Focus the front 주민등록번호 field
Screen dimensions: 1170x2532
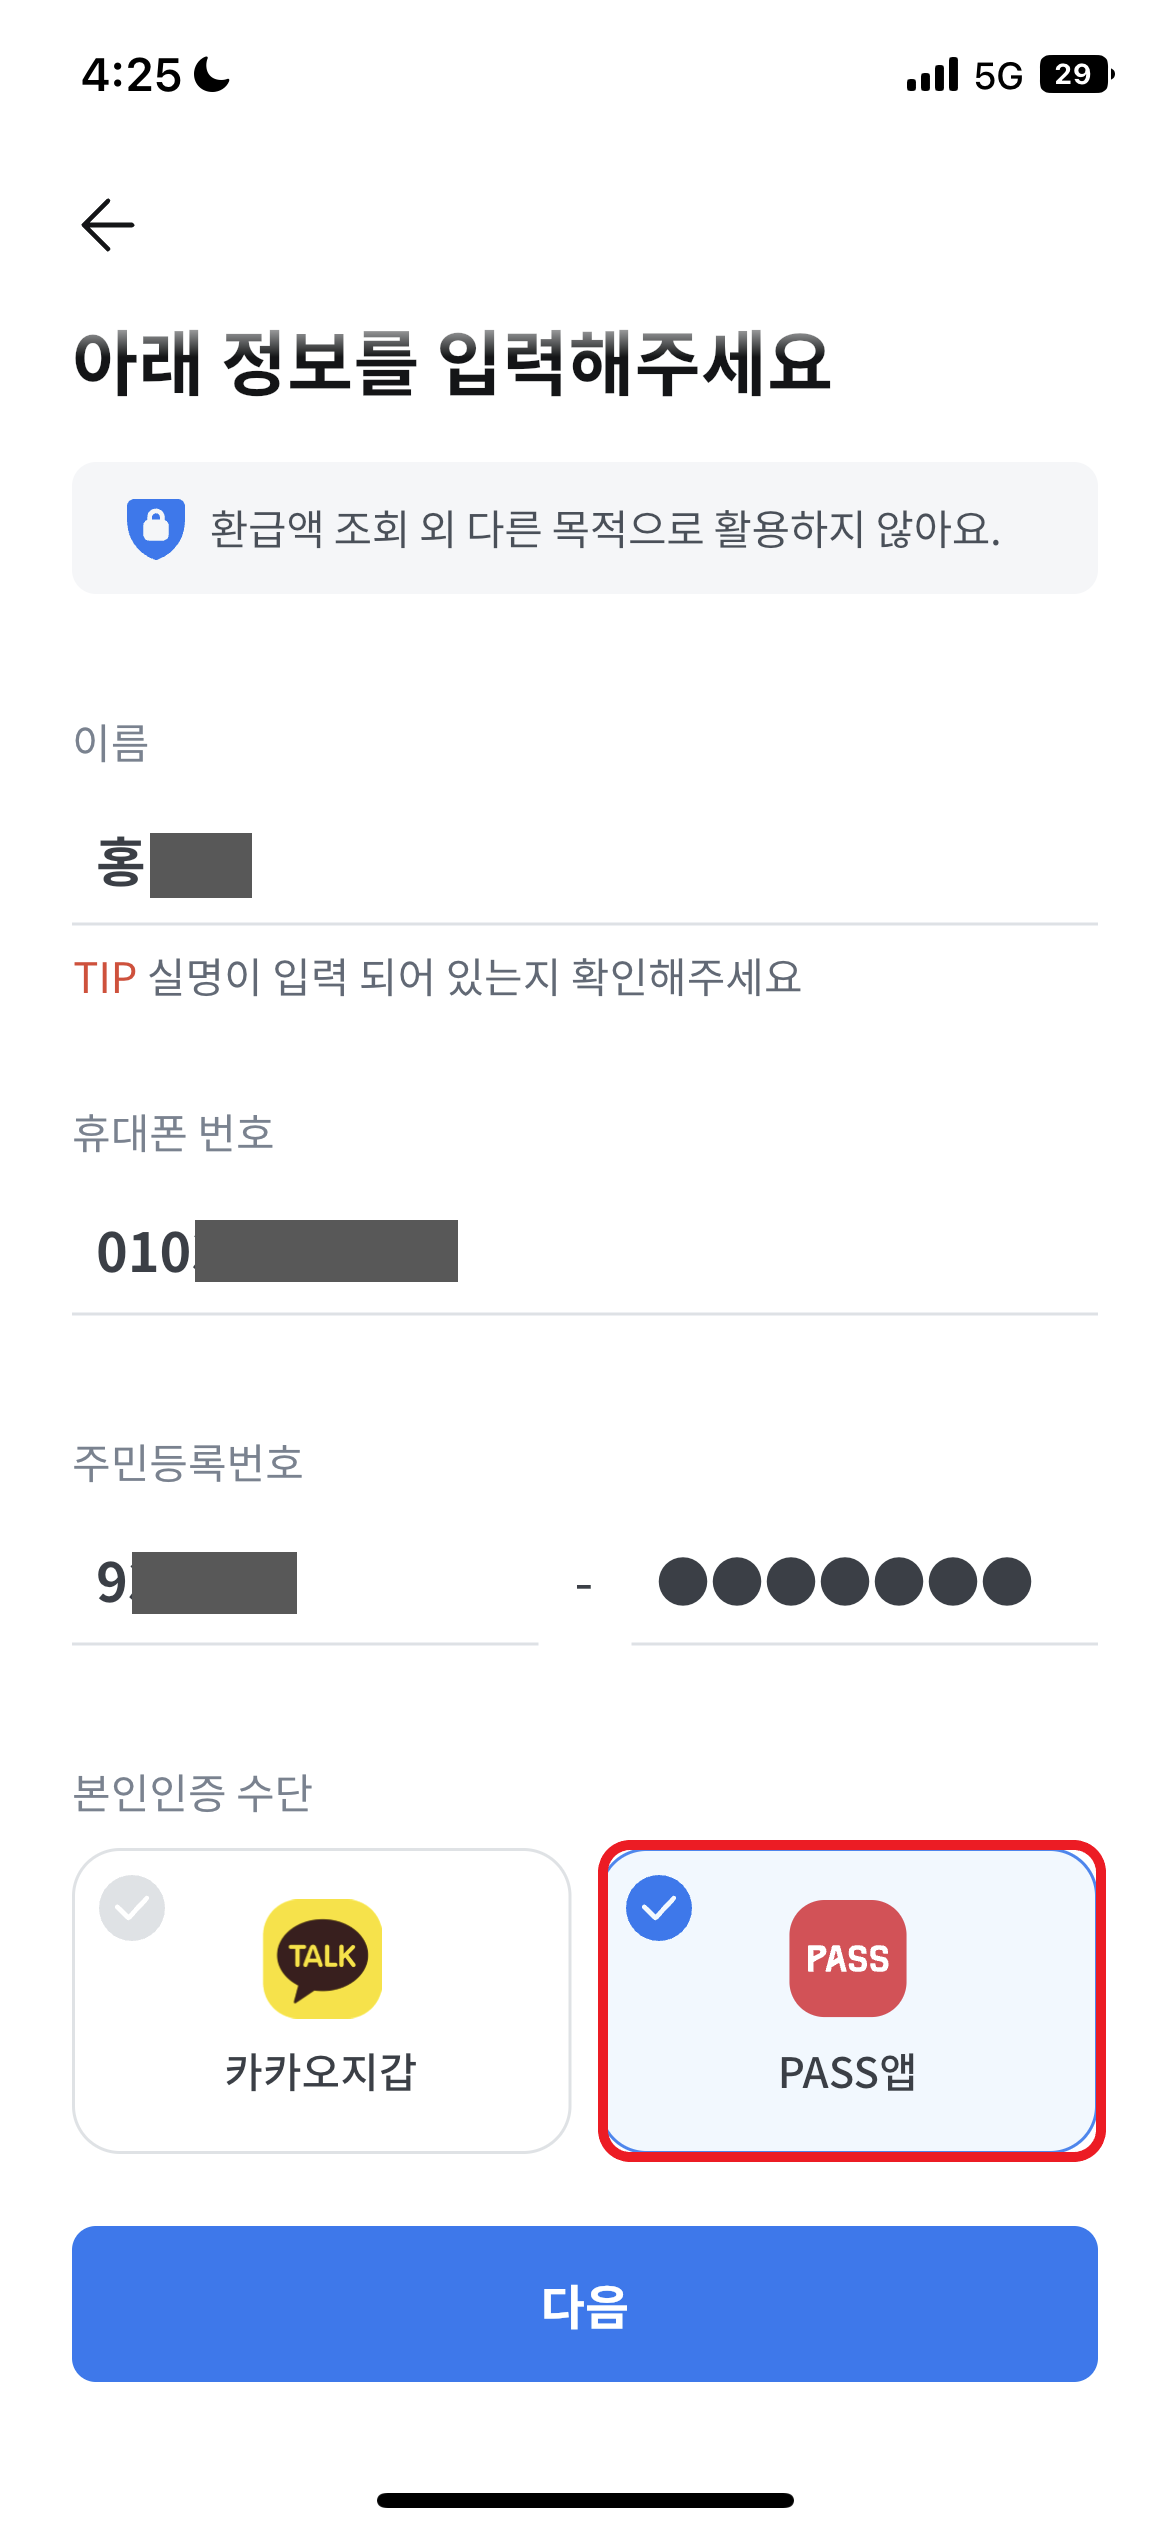tap(305, 1583)
